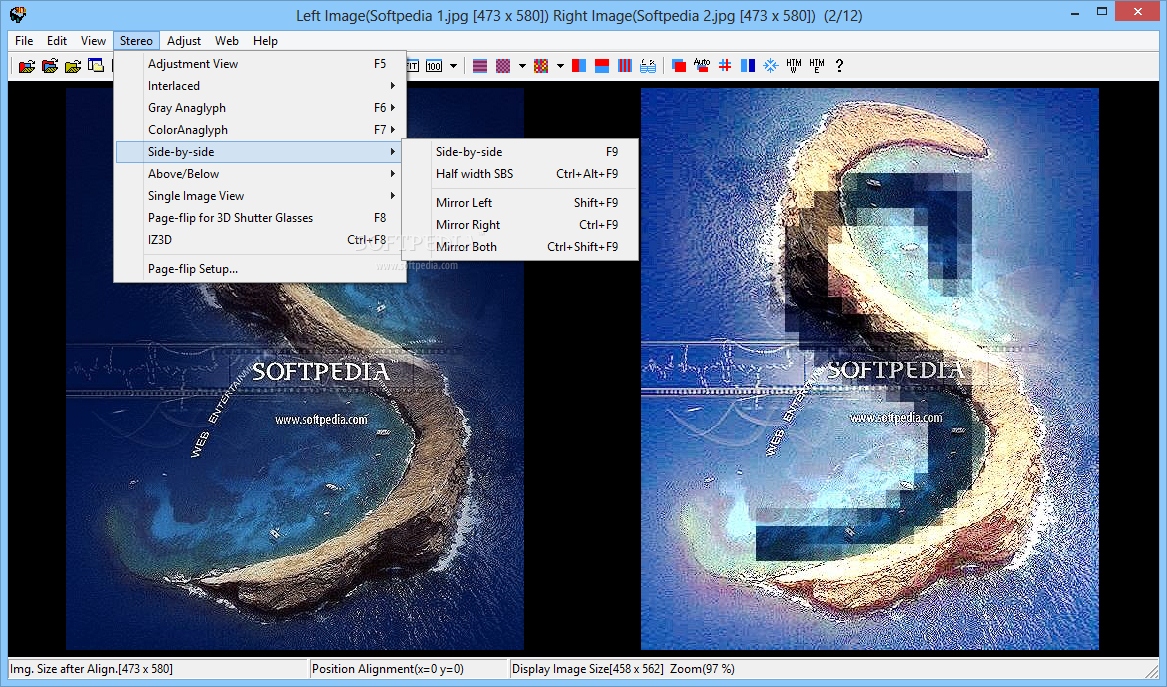Click the two blue panels toolbar icon
This screenshot has width=1167, height=687.
click(x=748, y=65)
